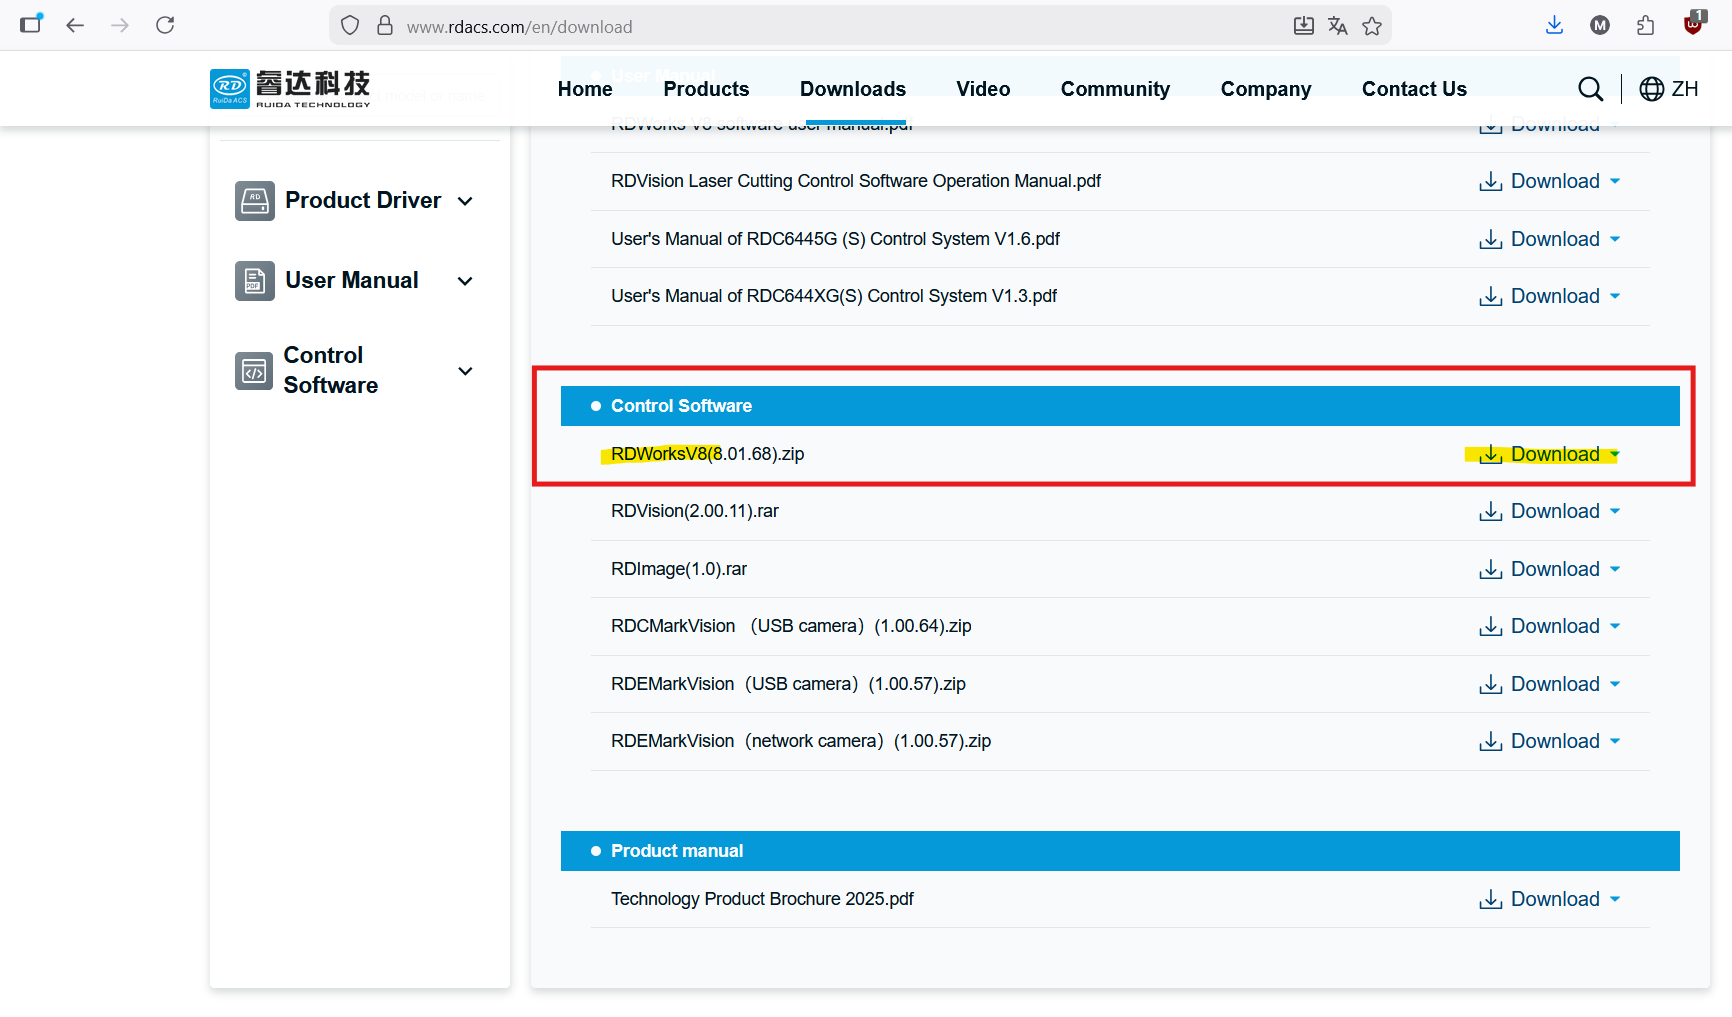
Task: Click the site search magnifier icon
Action: [1590, 89]
